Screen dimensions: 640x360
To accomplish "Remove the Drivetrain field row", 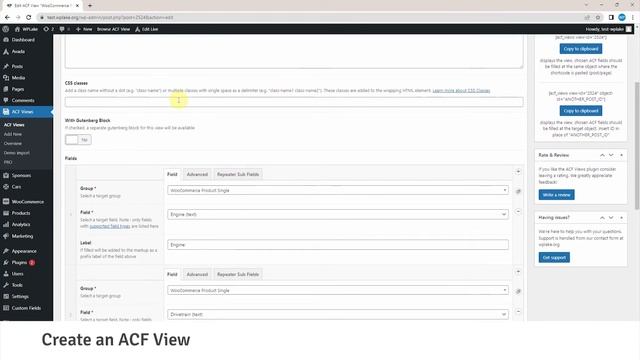I will (x=518, y=311).
